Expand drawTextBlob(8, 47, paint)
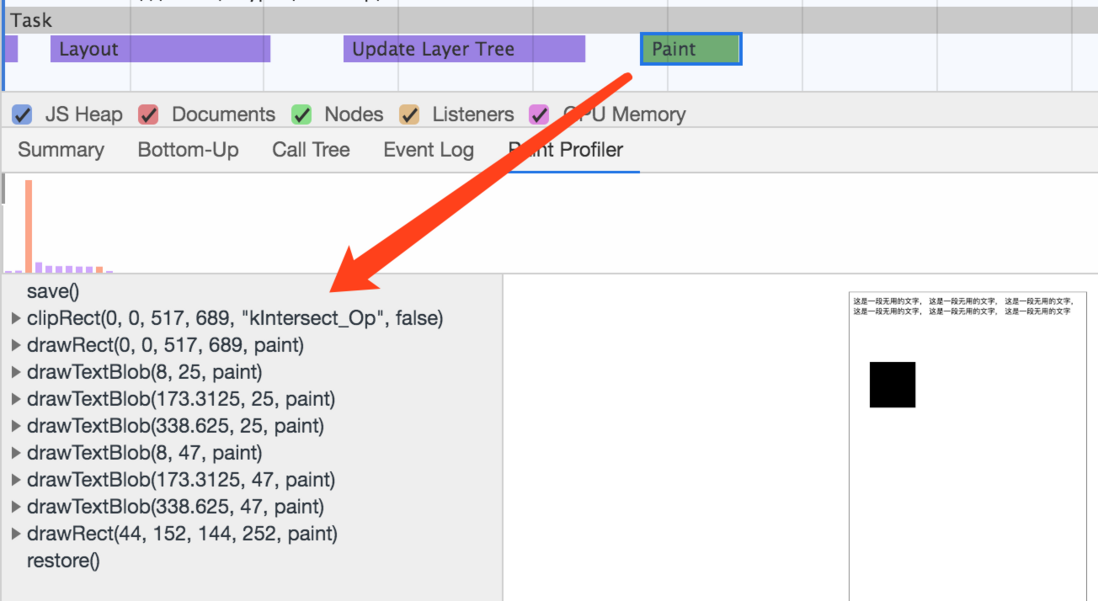The width and height of the screenshot is (1098, 601). click(x=16, y=453)
